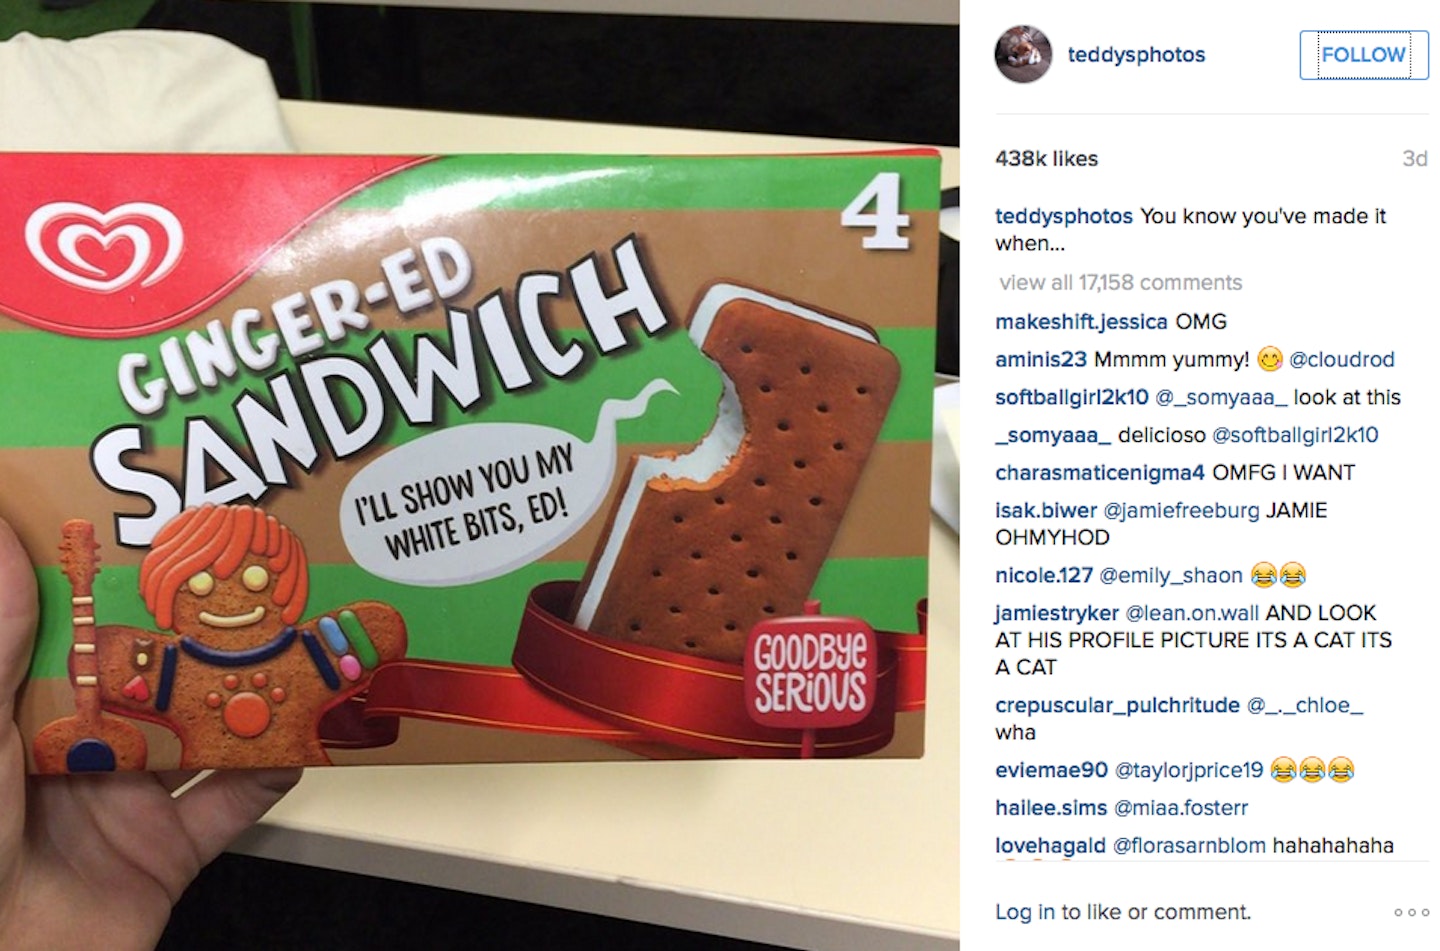The height and width of the screenshot is (951, 1440).
Task: Open nicole.127's profile link
Action: (x=1044, y=575)
